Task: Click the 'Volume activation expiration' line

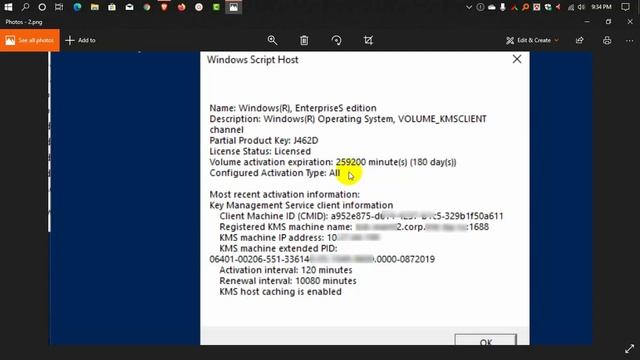Action: [333, 162]
